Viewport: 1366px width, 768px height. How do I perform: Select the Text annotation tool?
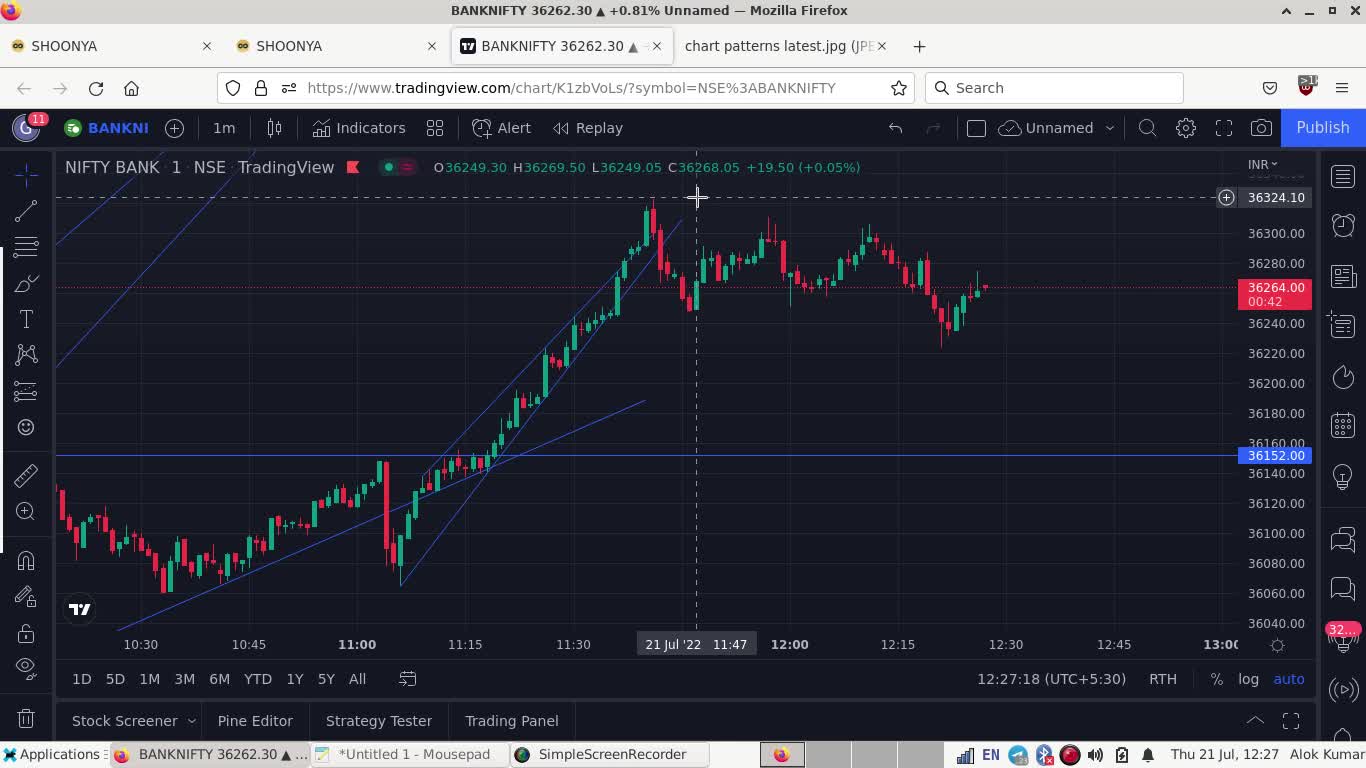coord(26,319)
